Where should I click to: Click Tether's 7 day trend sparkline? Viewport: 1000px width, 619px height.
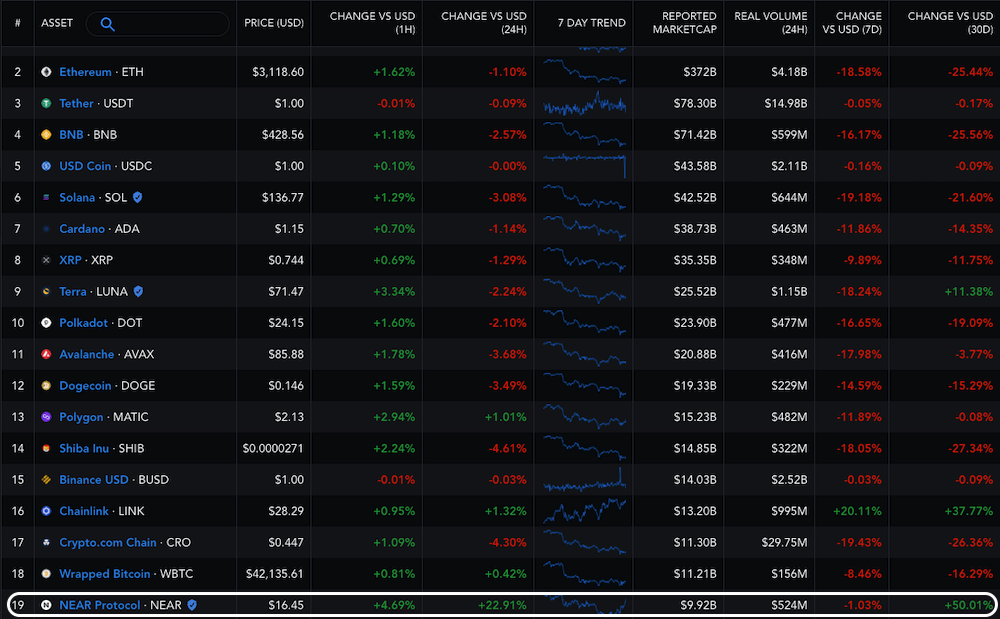pos(584,103)
